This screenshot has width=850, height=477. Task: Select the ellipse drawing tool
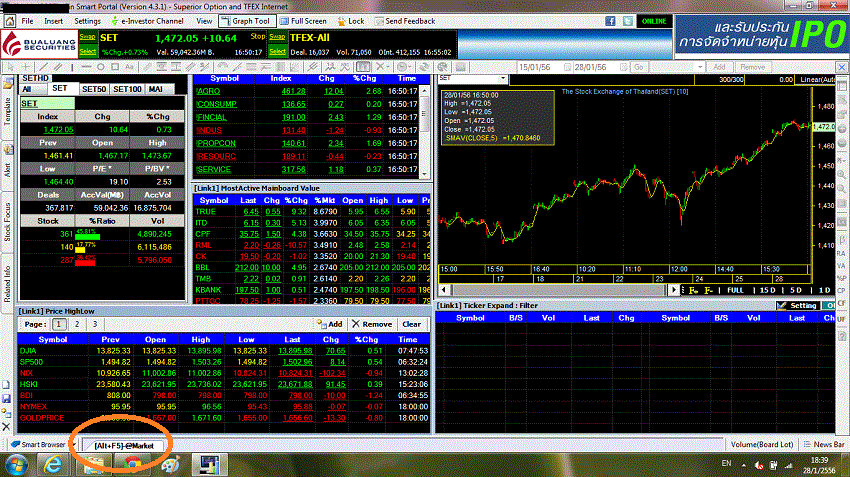(x=101, y=67)
